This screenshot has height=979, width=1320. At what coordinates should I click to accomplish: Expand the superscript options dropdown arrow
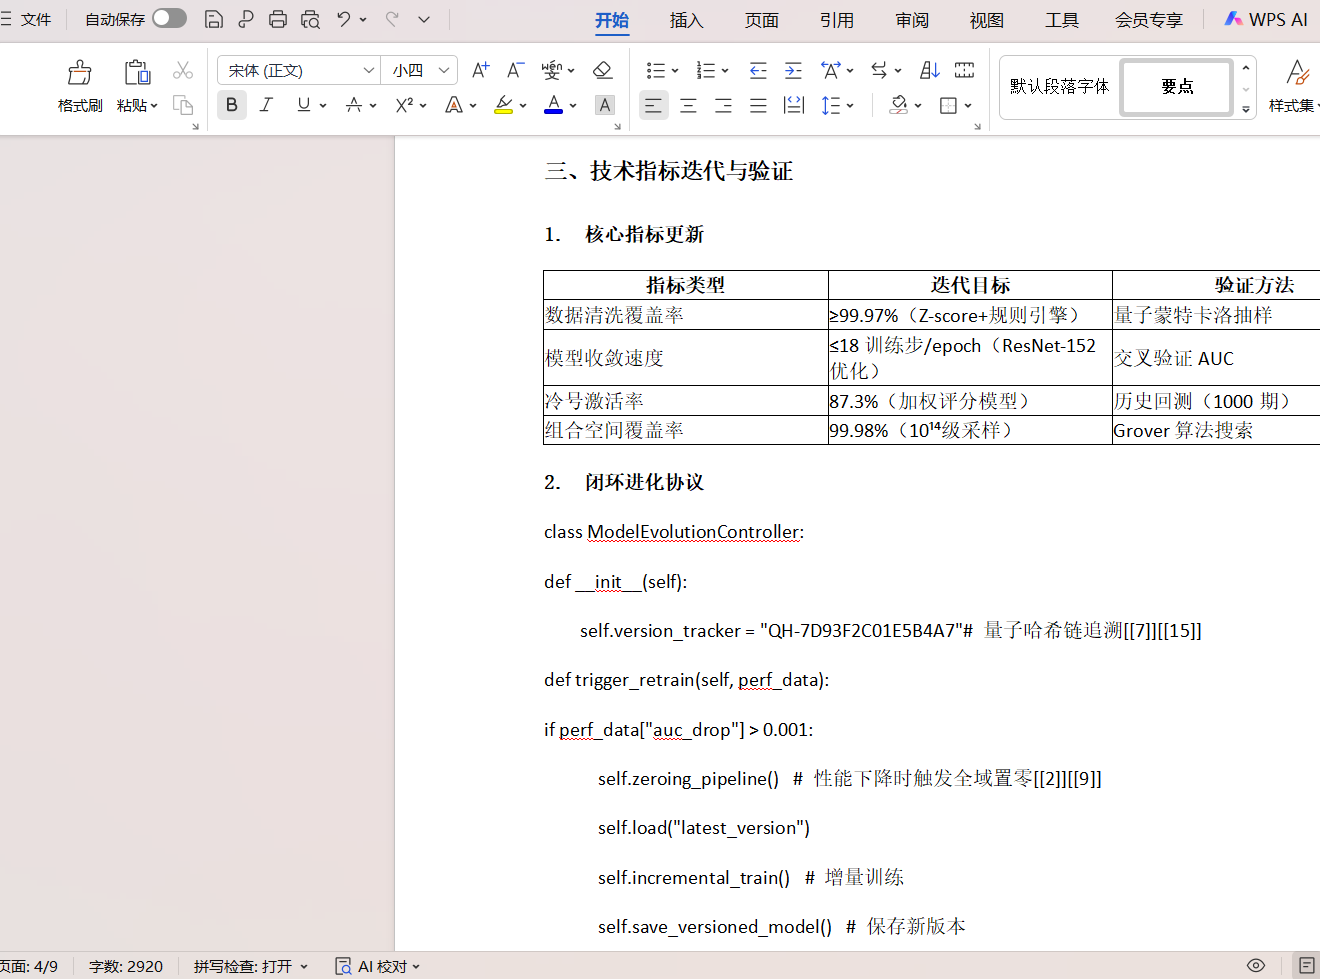pyautogui.click(x=423, y=105)
